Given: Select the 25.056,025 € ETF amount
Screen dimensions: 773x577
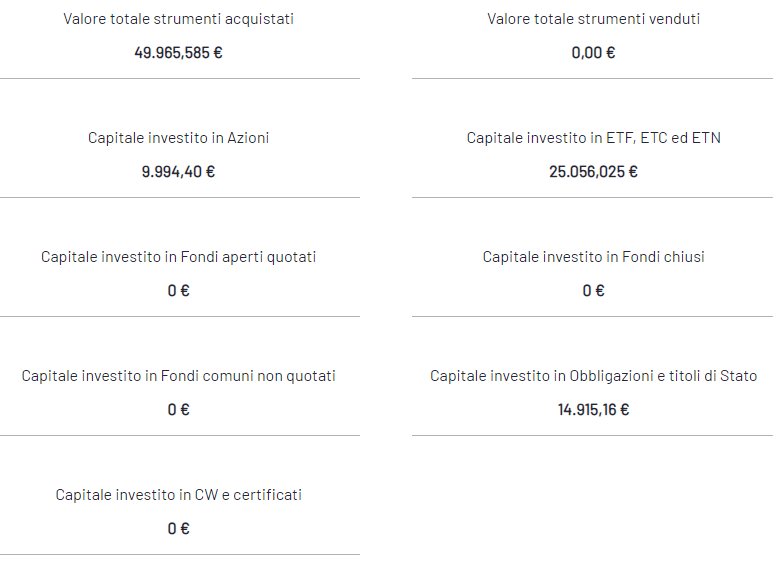Looking at the screenshot, I should click(594, 172).
